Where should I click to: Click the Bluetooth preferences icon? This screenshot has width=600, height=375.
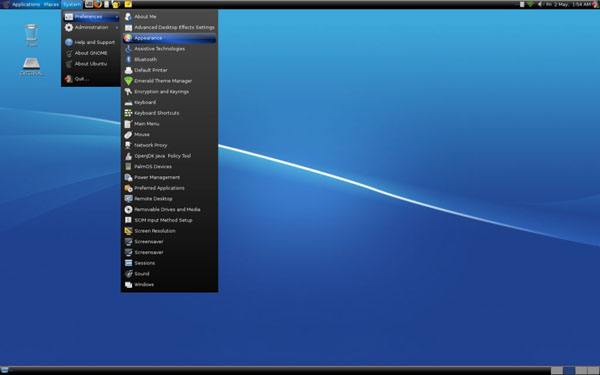[x=128, y=59]
